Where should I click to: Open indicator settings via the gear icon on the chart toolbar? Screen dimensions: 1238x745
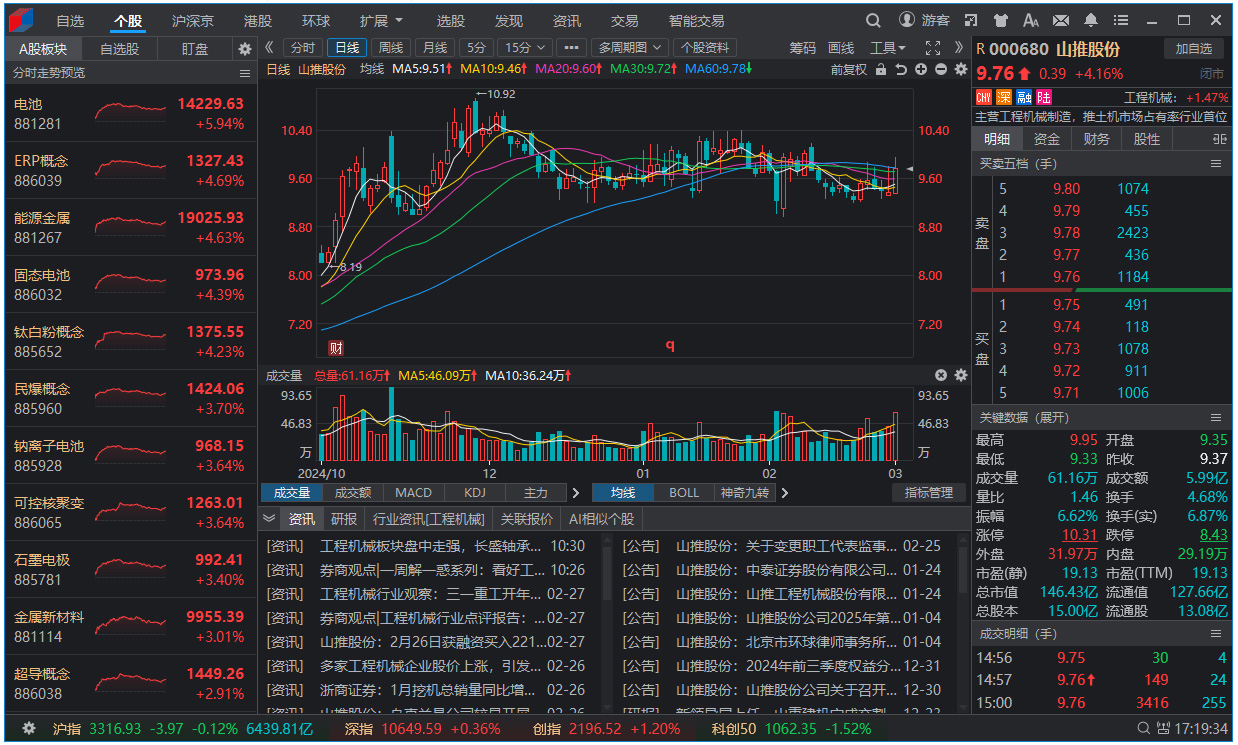point(961,70)
